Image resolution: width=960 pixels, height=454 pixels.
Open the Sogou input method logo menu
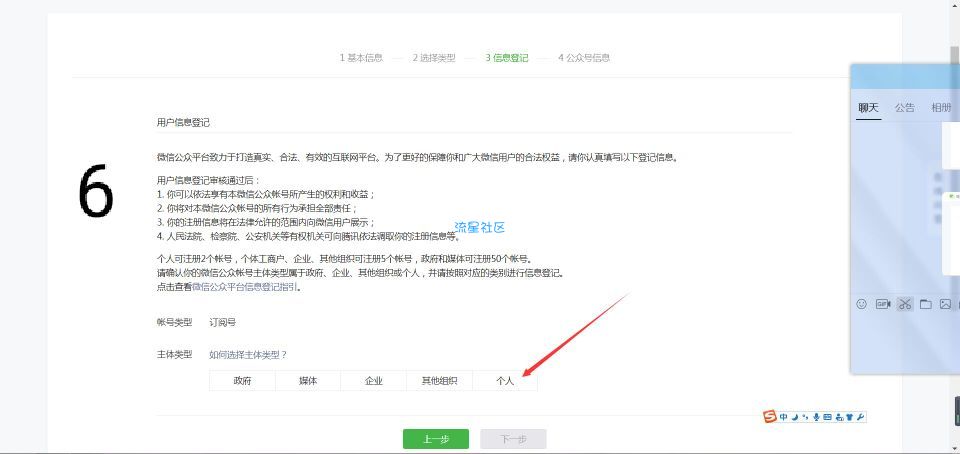770,417
